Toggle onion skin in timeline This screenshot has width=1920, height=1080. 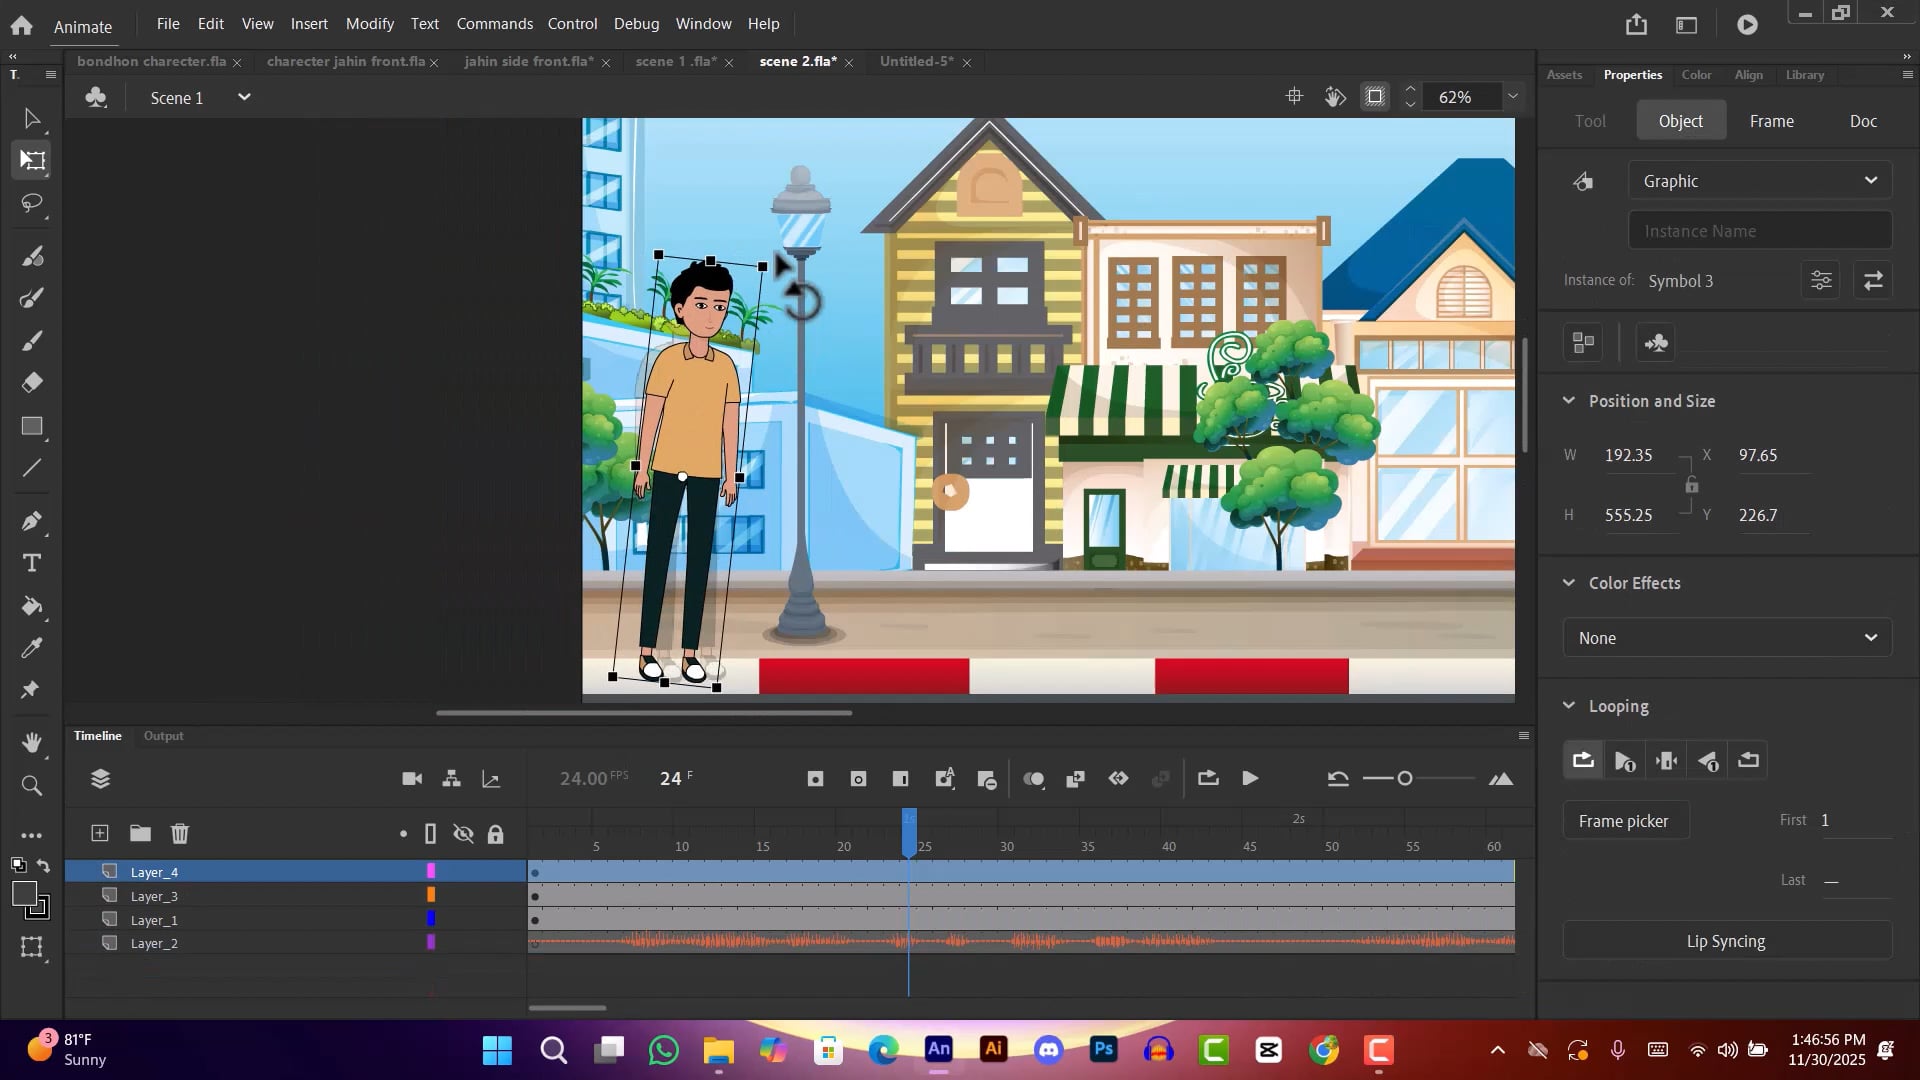(1034, 779)
